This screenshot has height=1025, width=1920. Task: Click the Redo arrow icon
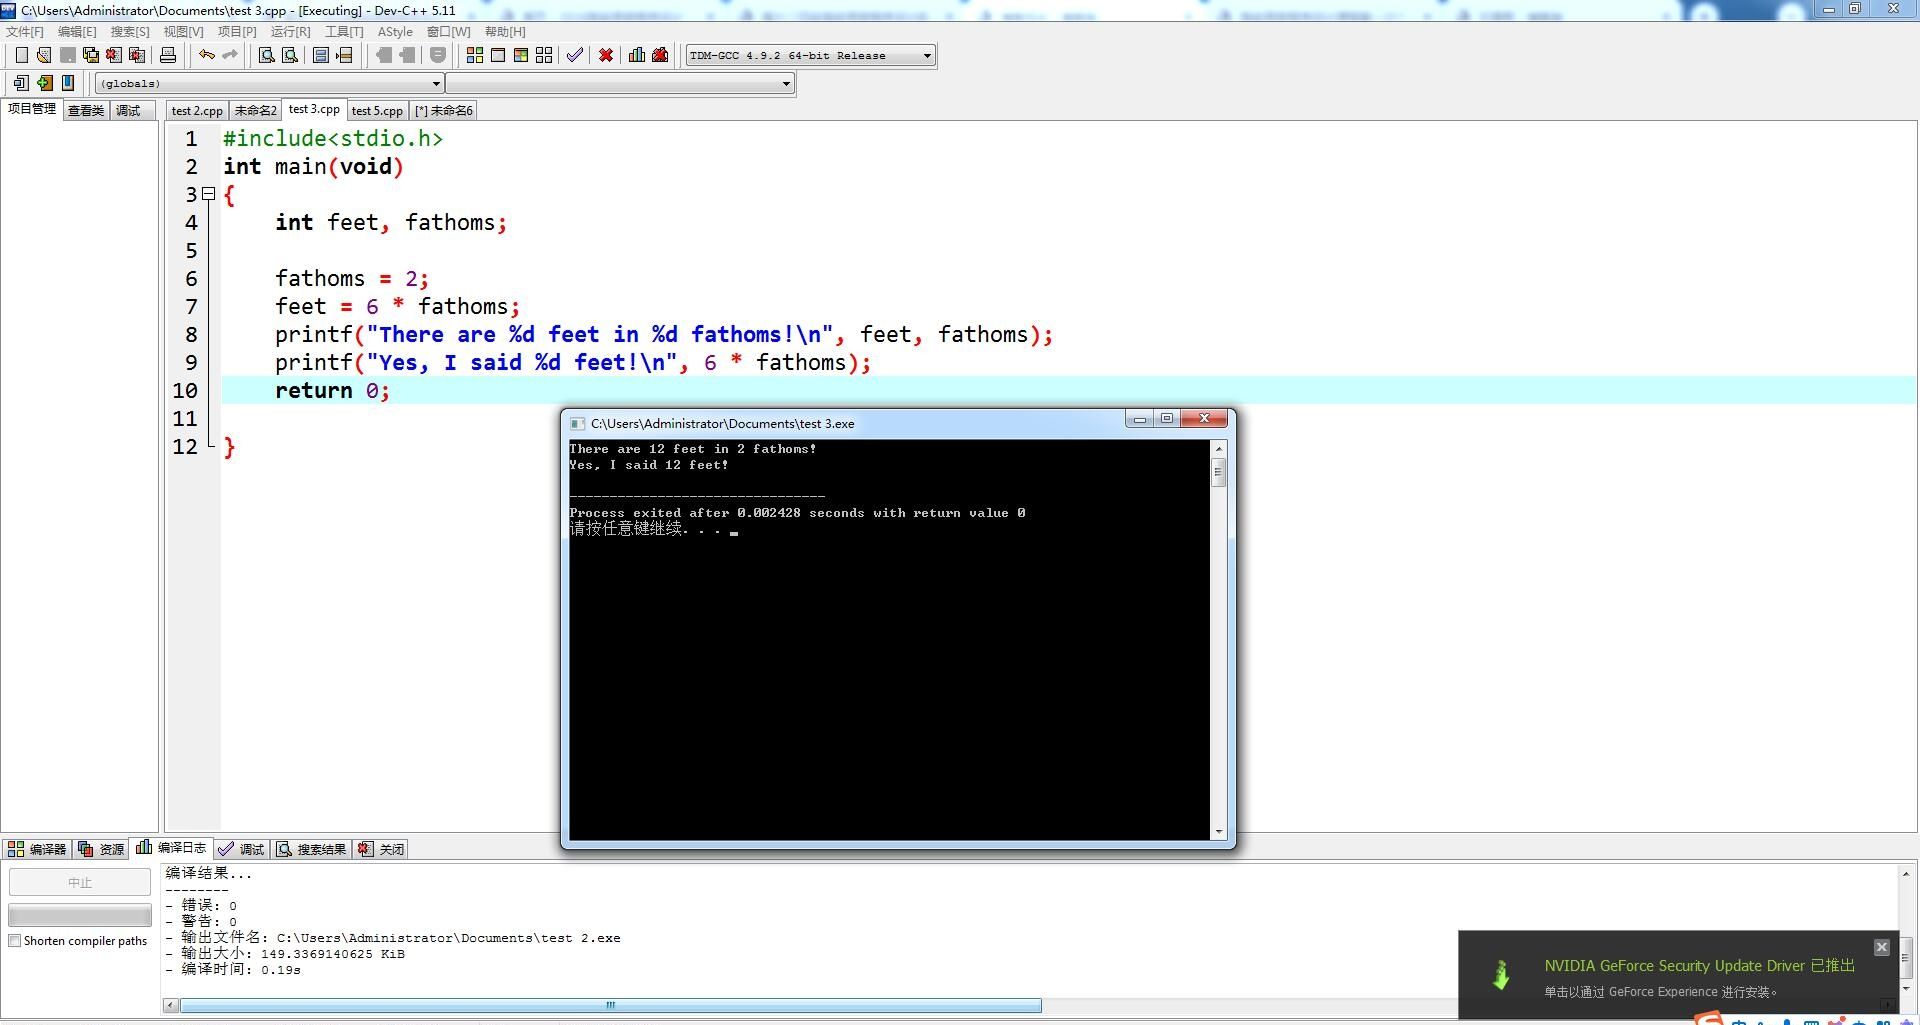click(230, 56)
